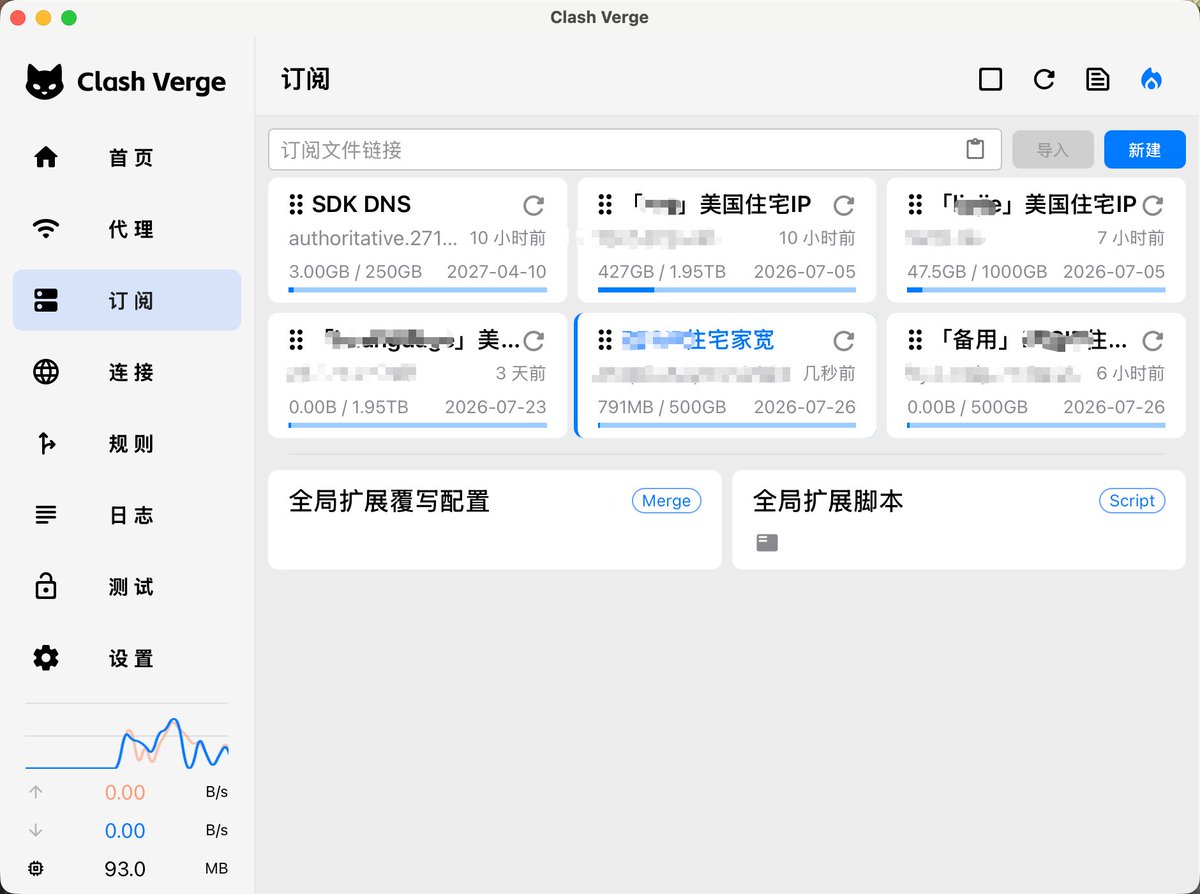Viewport: 1200px width, 894px height.
Task: Click the traffic graph in the sidebar
Action: pyautogui.click(x=127, y=737)
